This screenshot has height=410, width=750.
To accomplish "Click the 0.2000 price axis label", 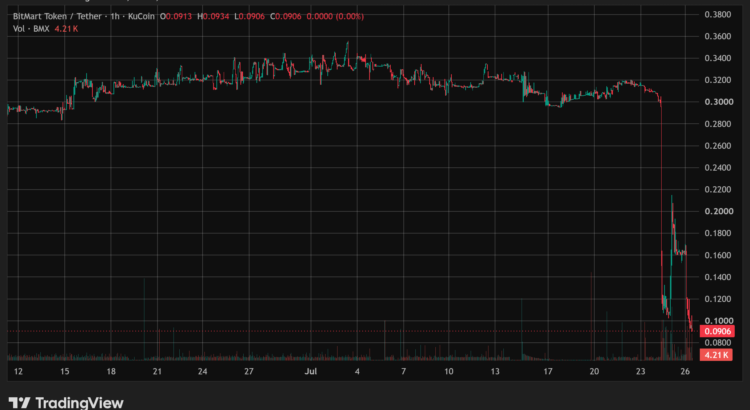I will point(717,211).
